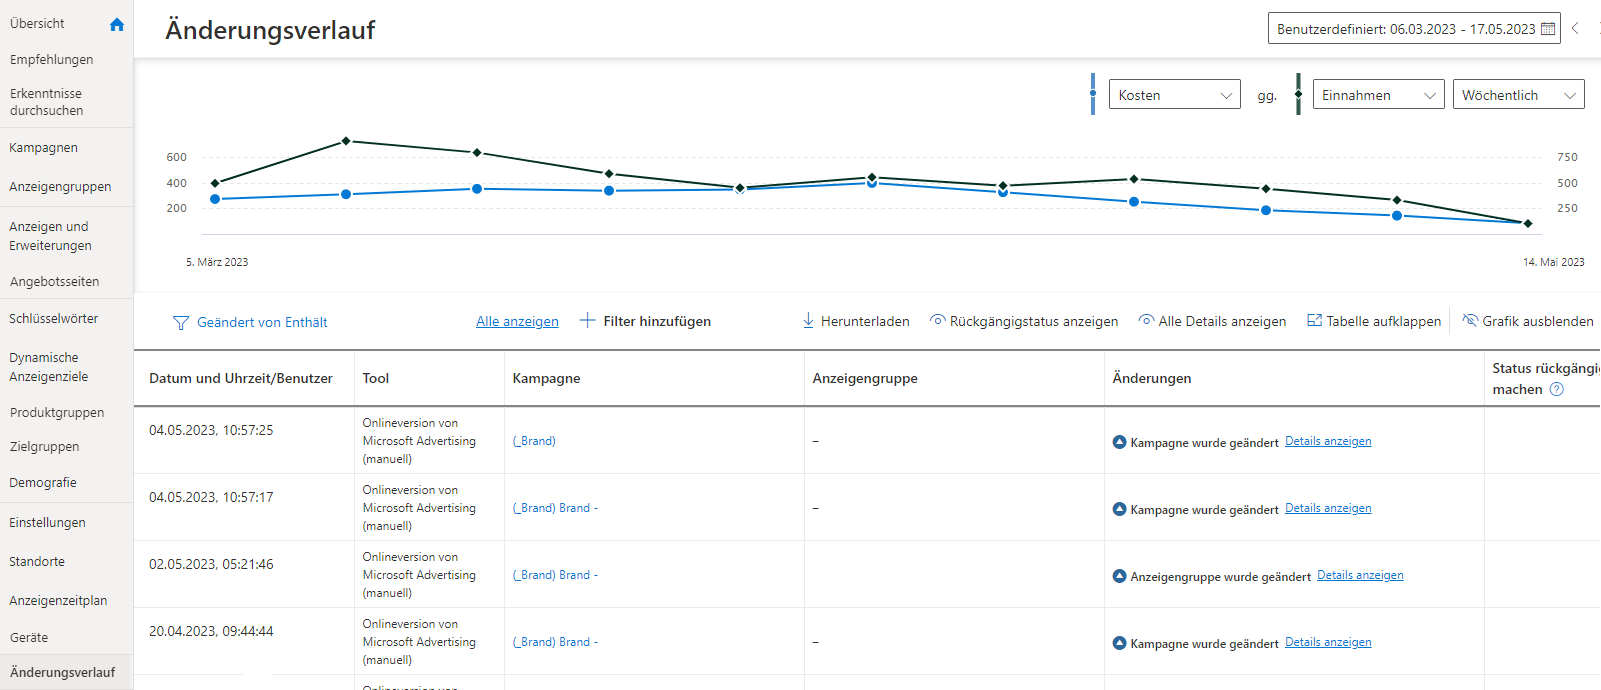Select Anzeigen und Erweiterungen in the sidebar
Viewport: 1601px width, 690px height.
pyautogui.click(x=50, y=236)
